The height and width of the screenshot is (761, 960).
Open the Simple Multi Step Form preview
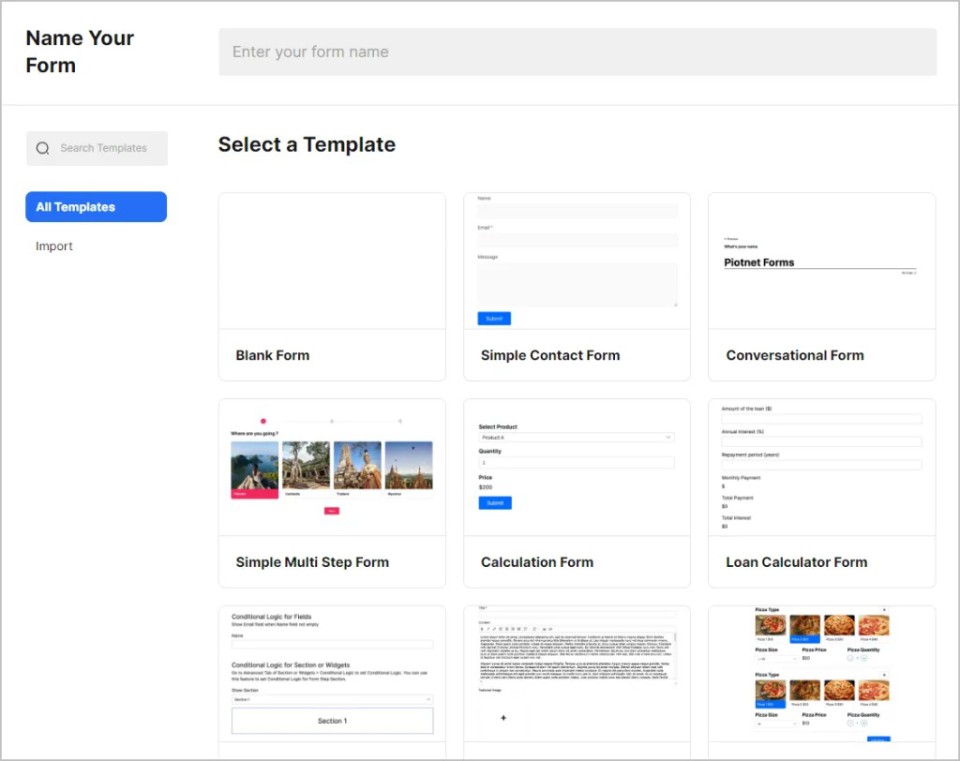pyautogui.click(x=332, y=467)
